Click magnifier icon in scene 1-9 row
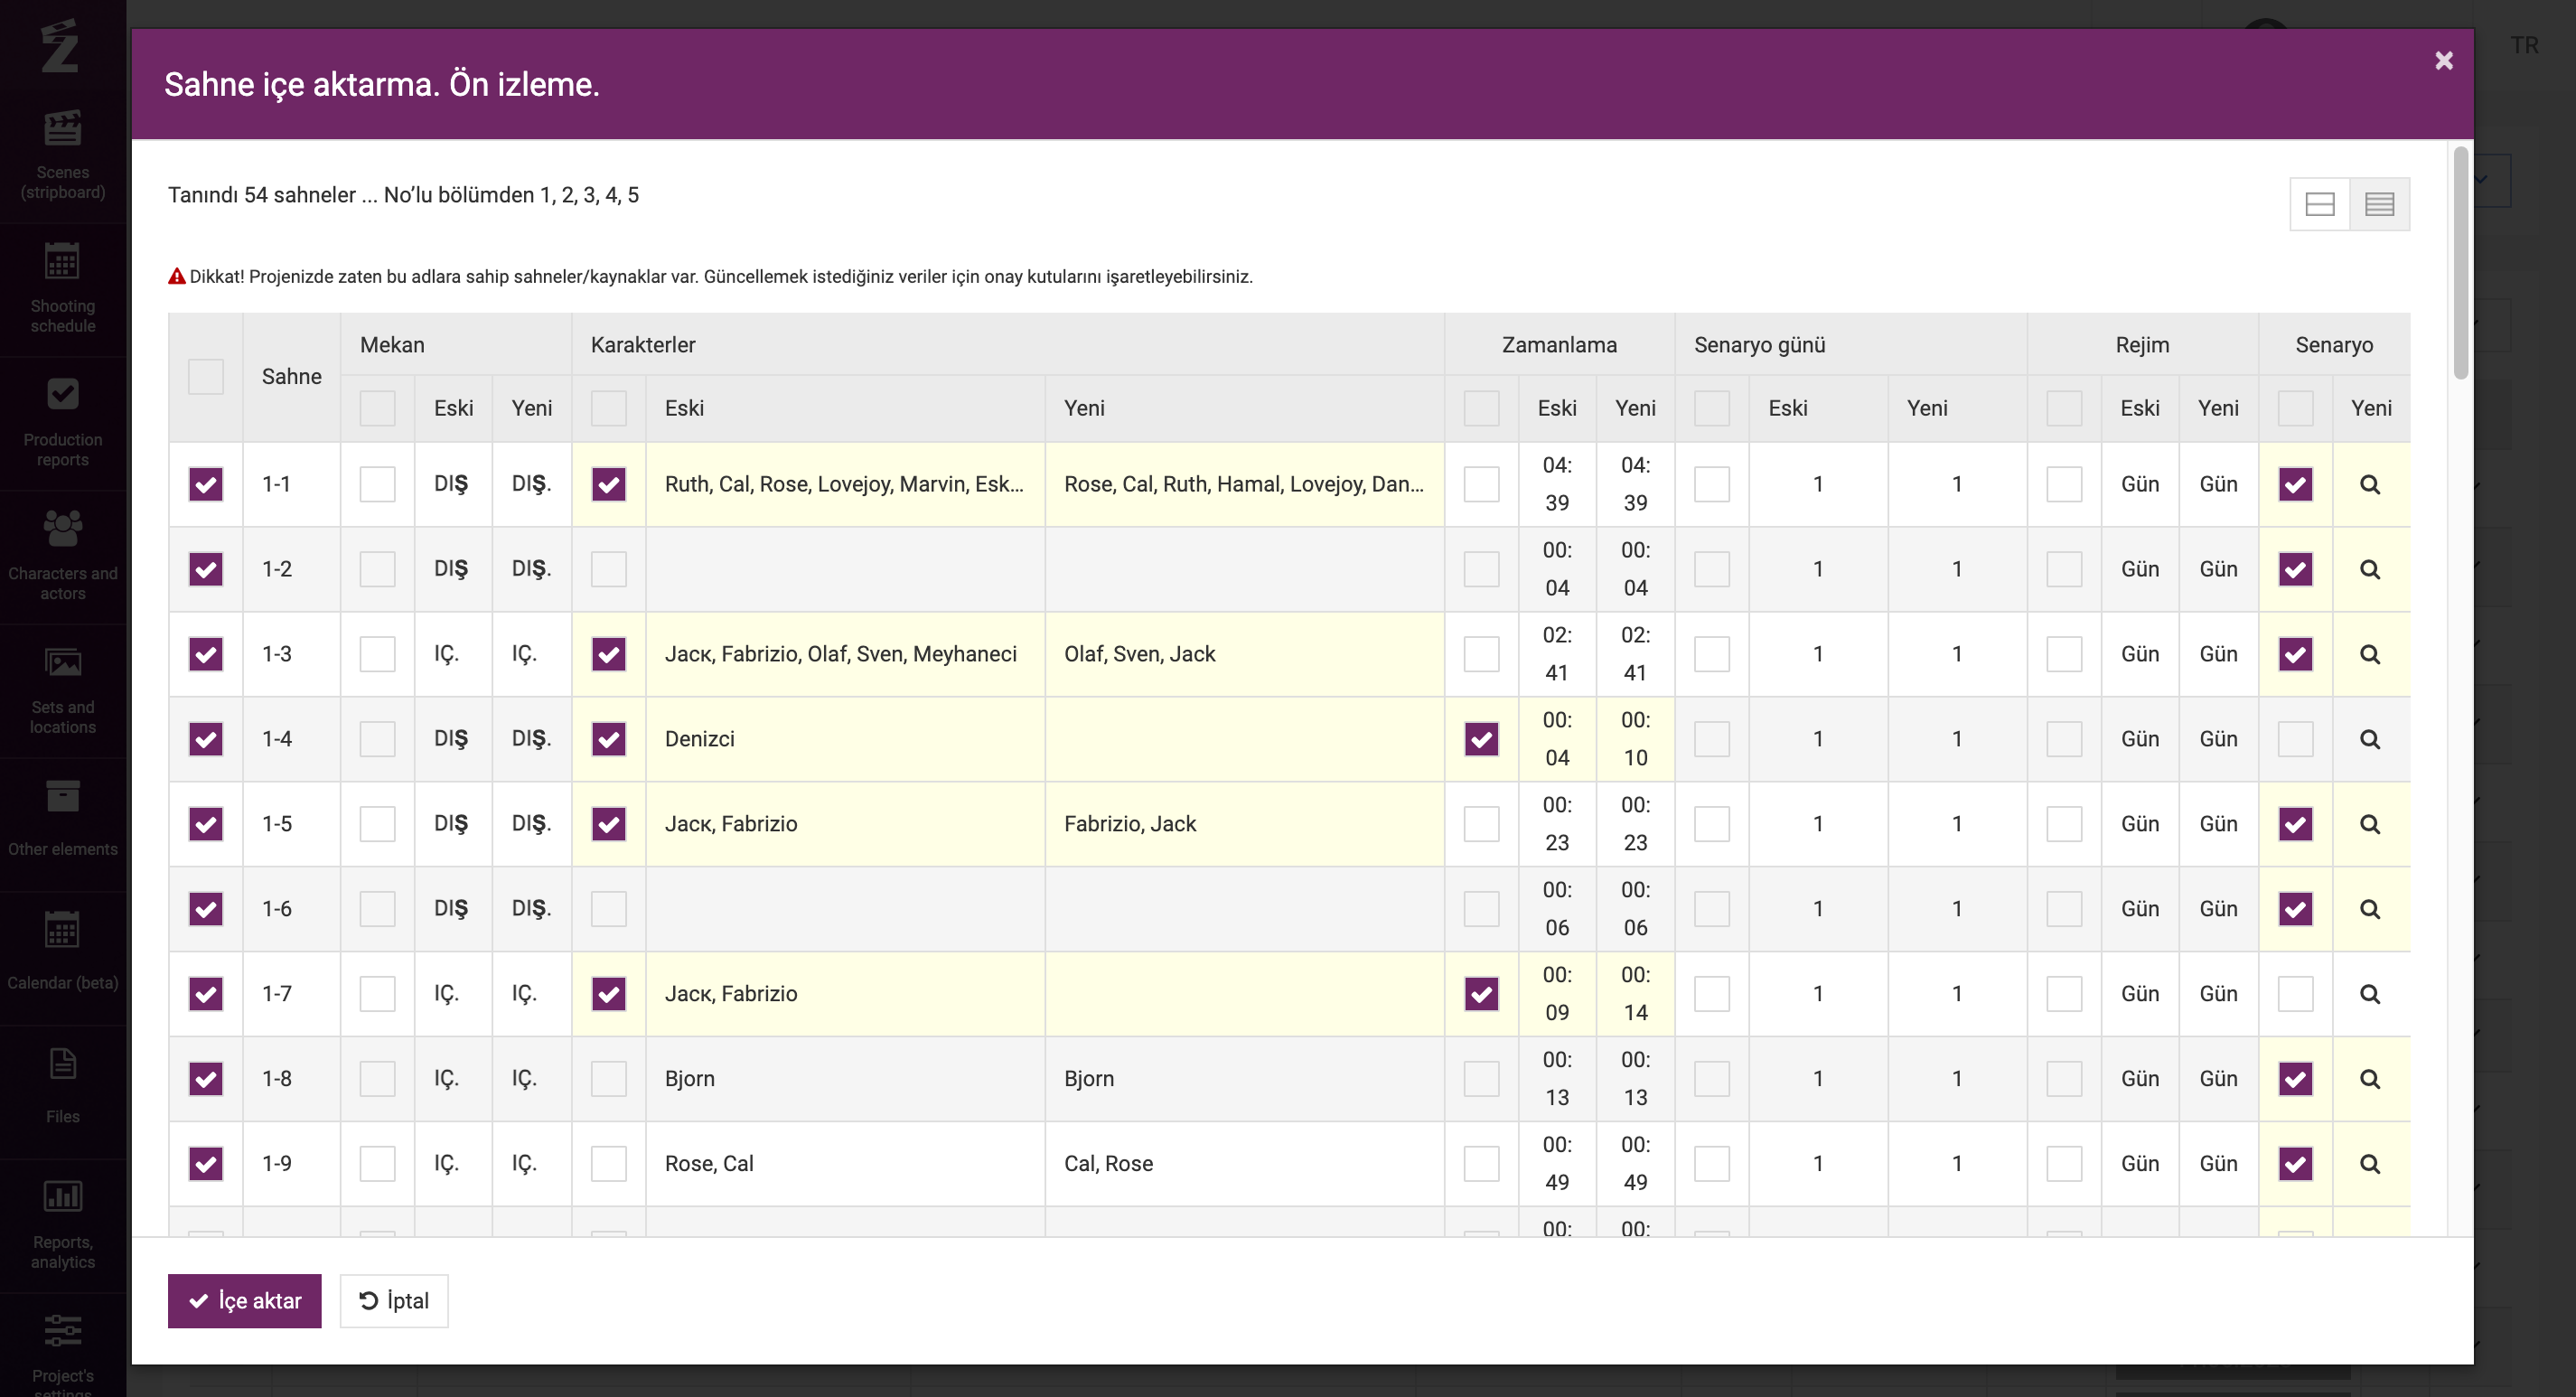Viewport: 2576px width, 1397px height. 2369,1164
